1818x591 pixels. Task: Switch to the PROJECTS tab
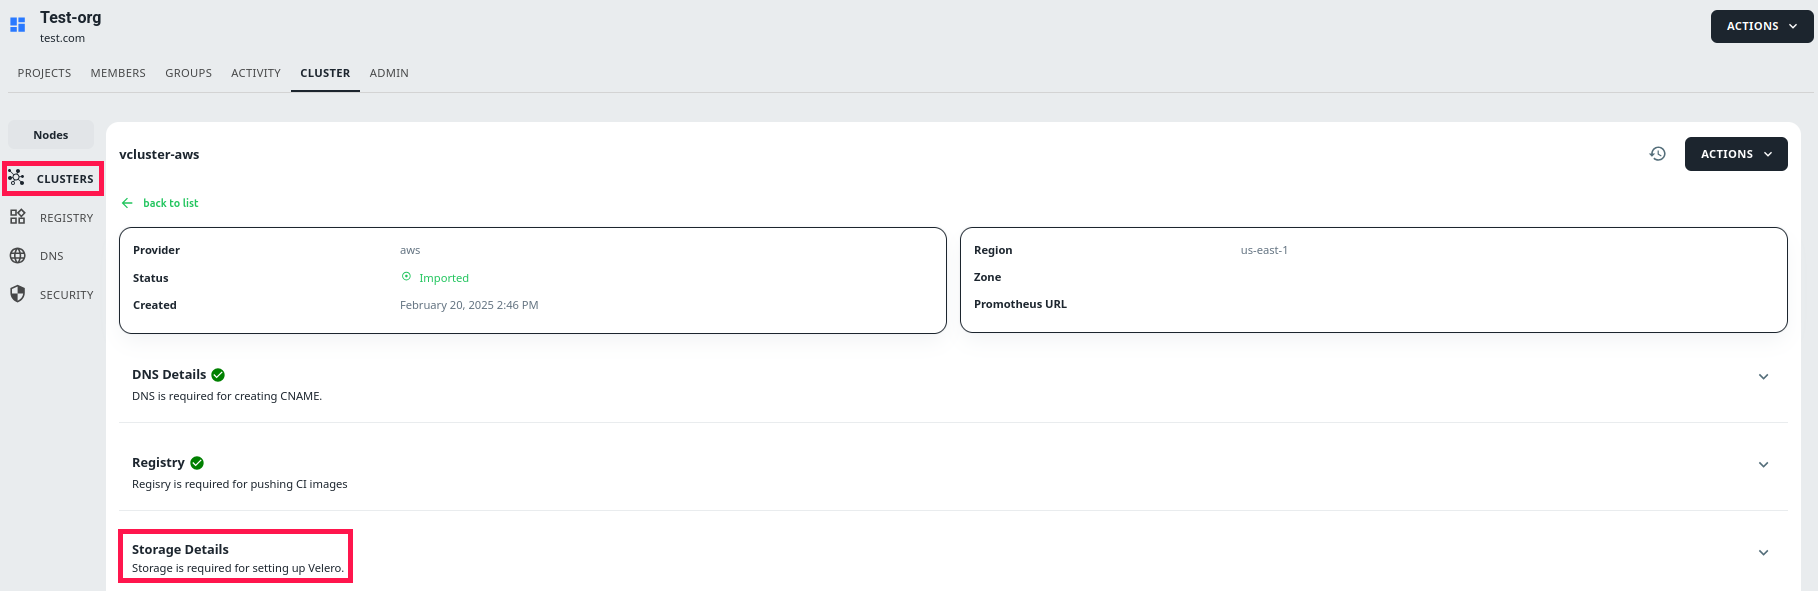(x=44, y=73)
